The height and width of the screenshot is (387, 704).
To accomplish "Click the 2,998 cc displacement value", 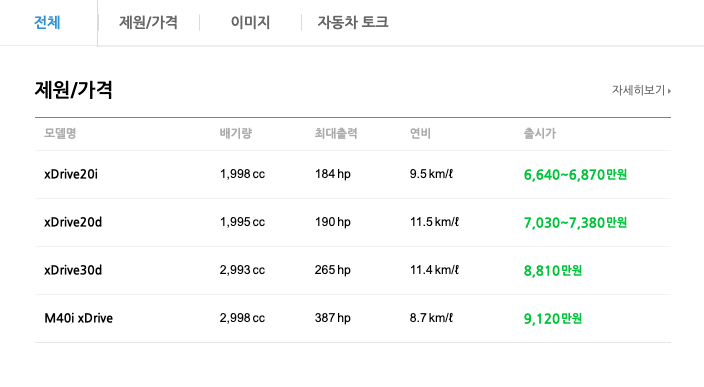I will (242, 318).
